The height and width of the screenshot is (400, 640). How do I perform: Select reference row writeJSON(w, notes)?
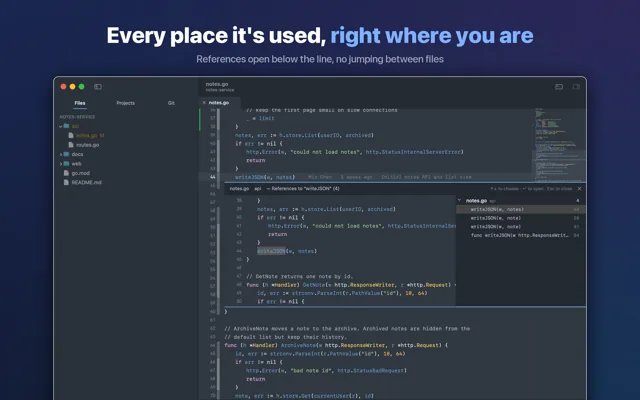coord(521,209)
